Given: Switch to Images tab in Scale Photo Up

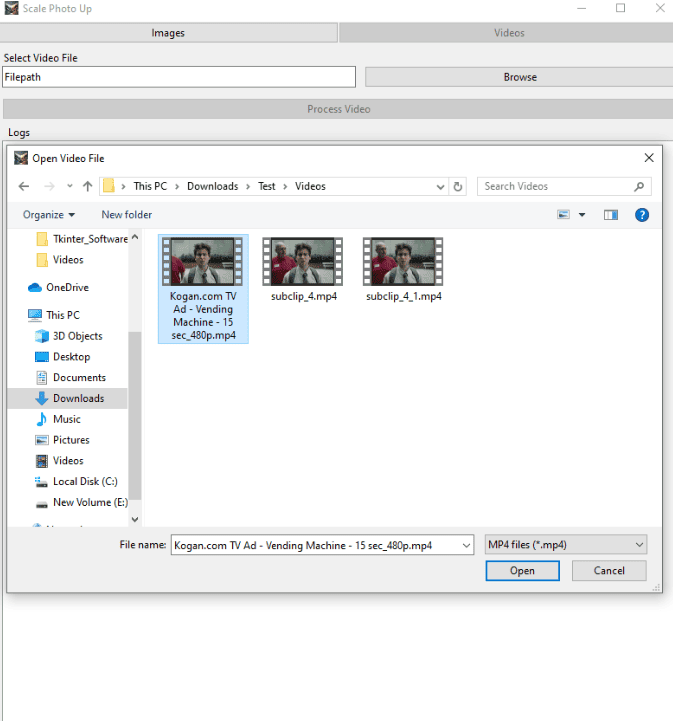Looking at the screenshot, I should pyautogui.click(x=168, y=33).
